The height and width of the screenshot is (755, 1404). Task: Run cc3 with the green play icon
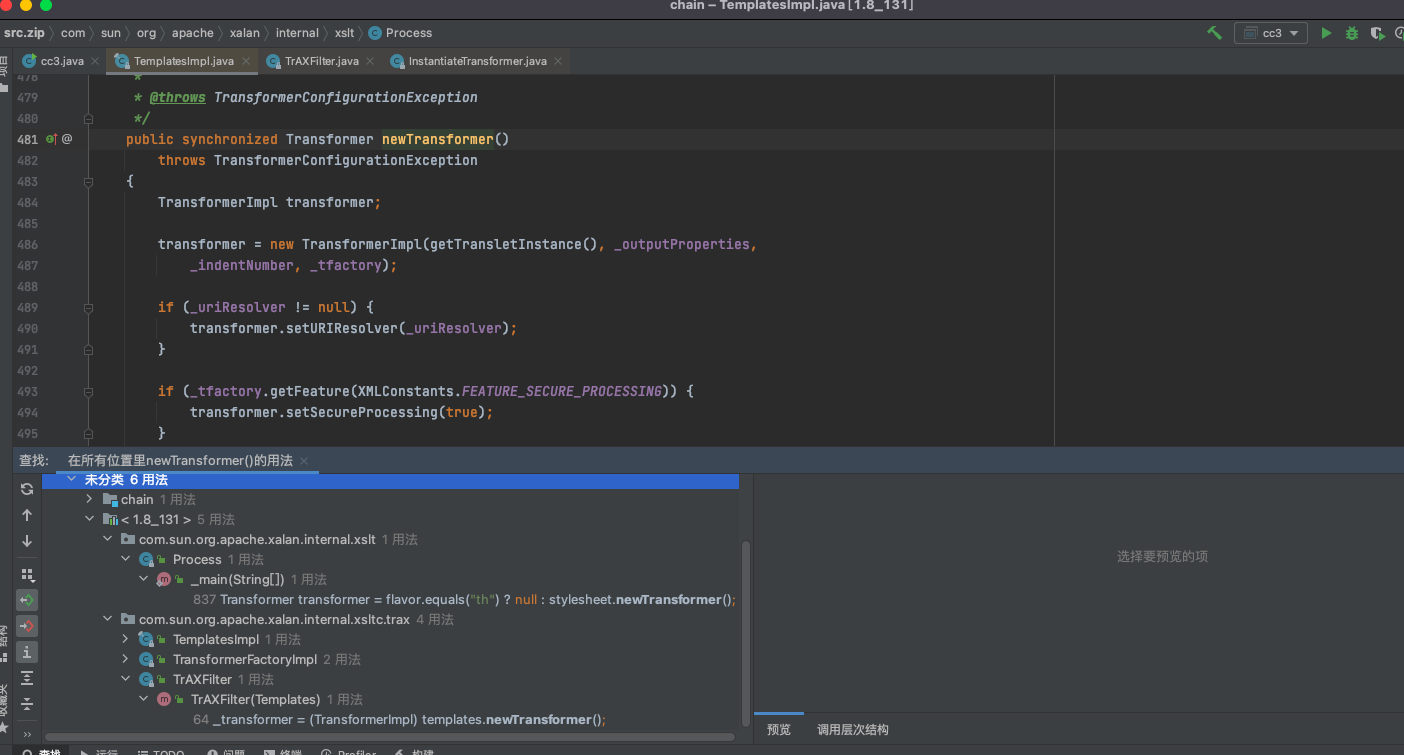point(1326,33)
